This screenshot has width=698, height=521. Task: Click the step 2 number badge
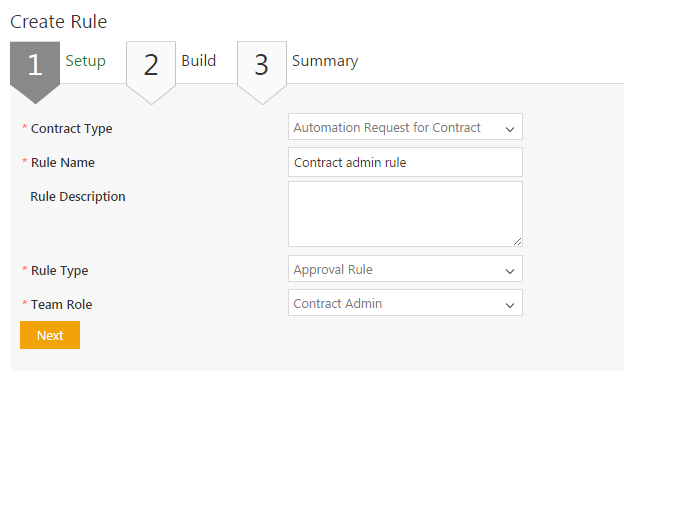[x=151, y=65]
